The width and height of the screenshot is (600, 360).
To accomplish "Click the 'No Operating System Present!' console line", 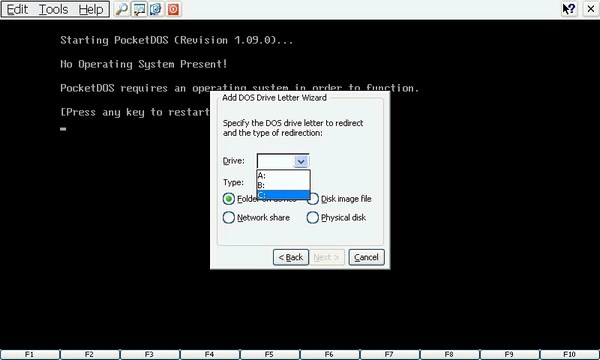I will [144, 64].
